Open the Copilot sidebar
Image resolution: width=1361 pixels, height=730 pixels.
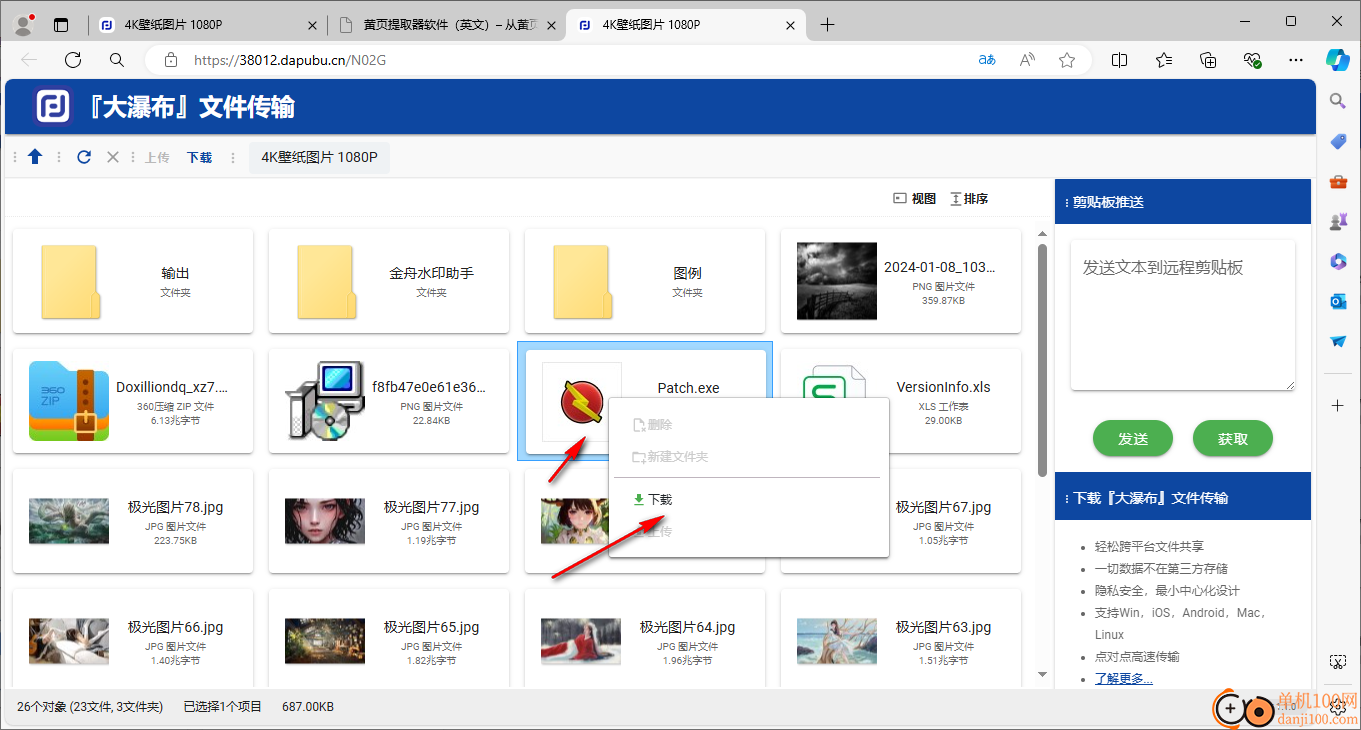1338,59
